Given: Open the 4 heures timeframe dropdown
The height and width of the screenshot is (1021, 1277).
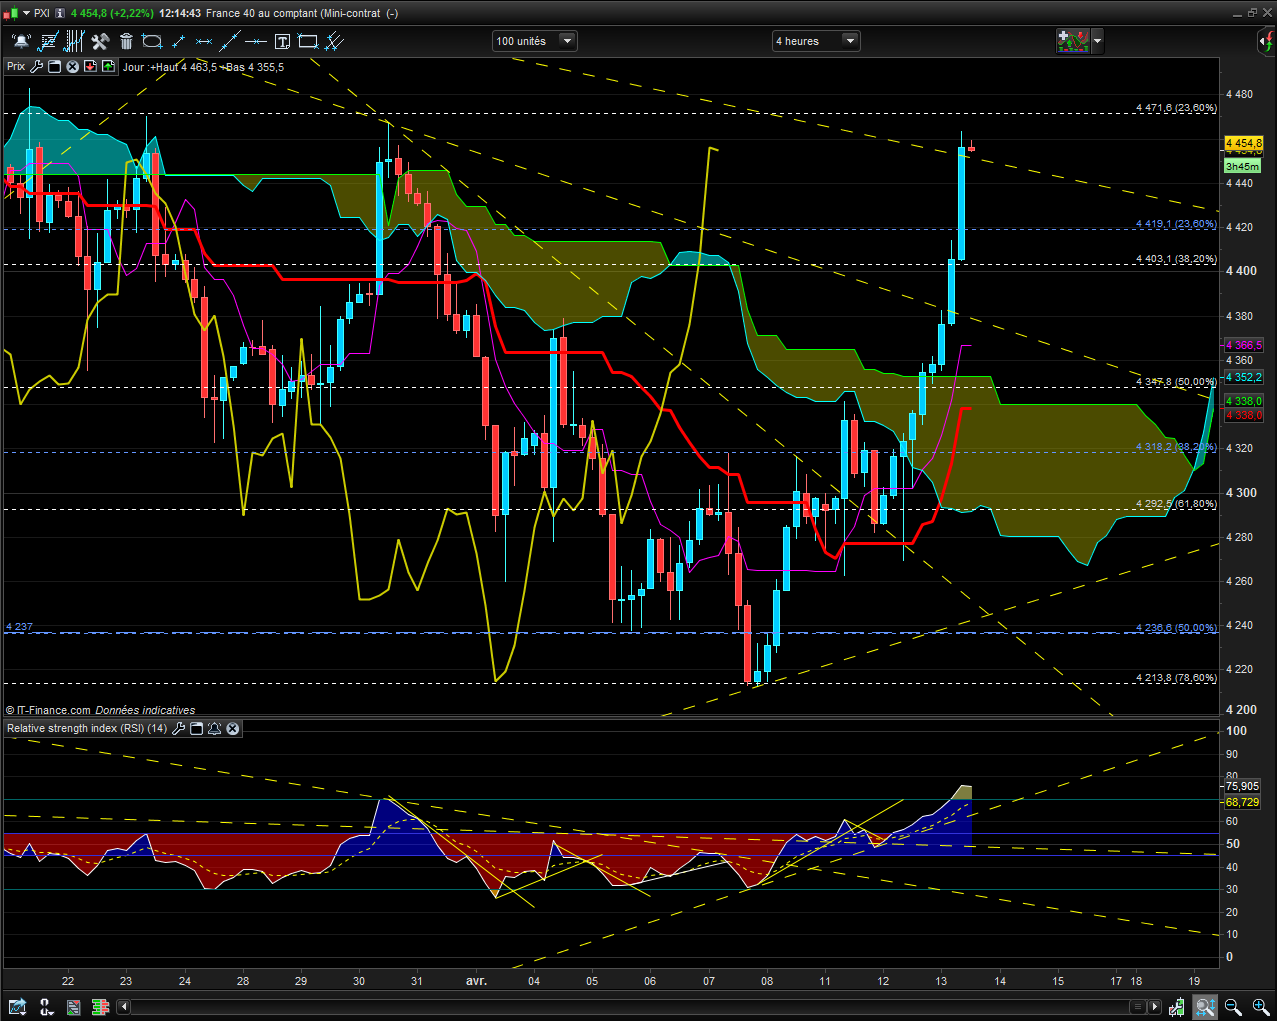Looking at the screenshot, I should [816, 41].
